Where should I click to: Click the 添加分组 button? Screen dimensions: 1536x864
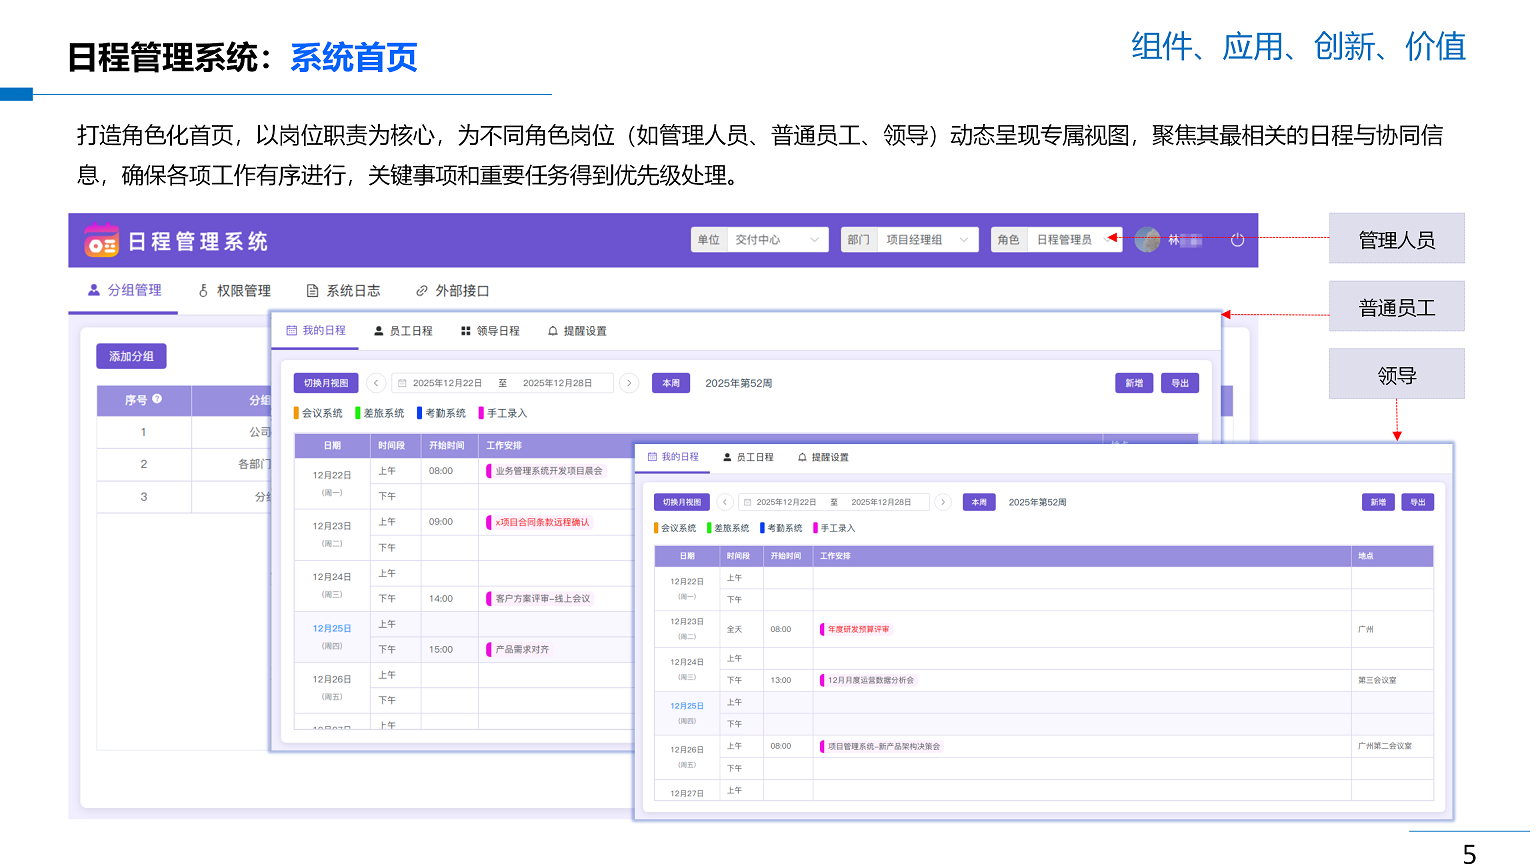[131, 357]
